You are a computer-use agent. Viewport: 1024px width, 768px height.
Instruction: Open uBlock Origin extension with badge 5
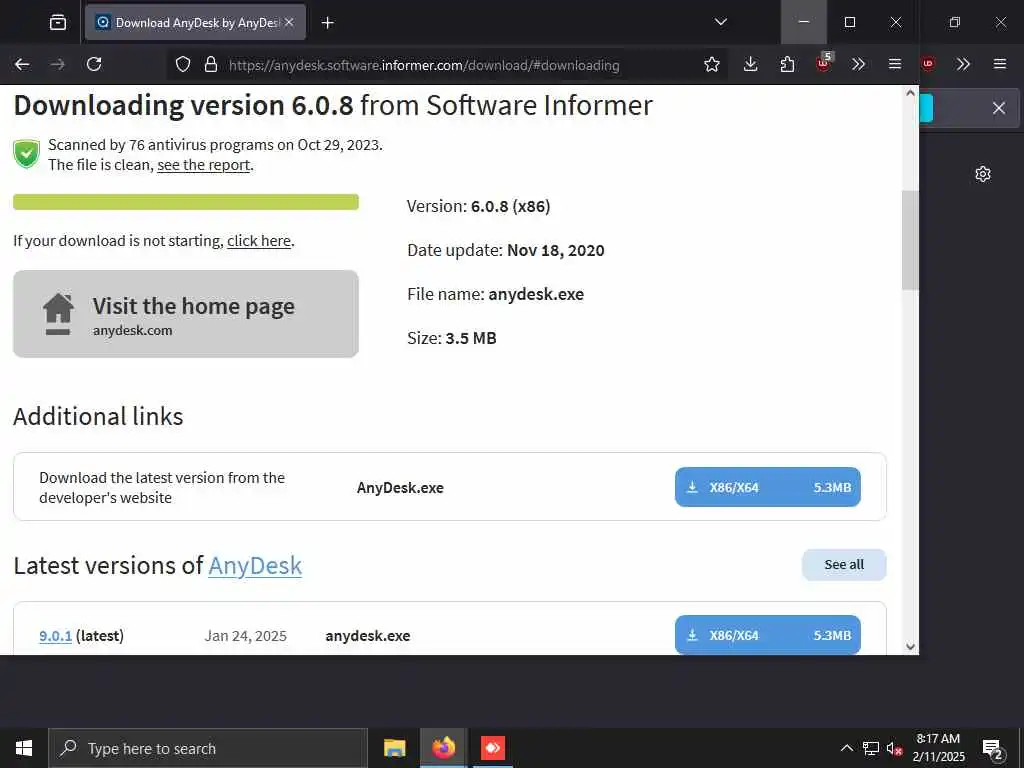824,63
